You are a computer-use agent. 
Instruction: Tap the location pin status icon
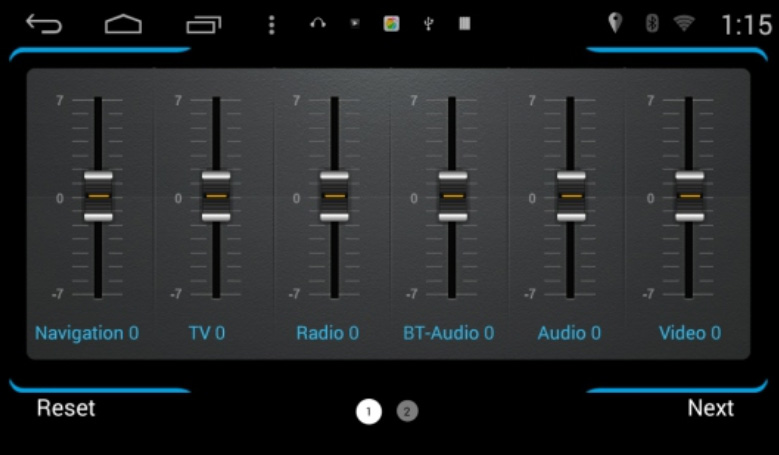(615, 24)
